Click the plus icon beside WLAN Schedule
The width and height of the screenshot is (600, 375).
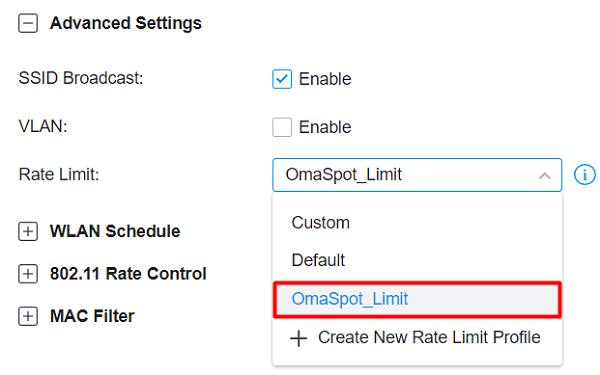coord(28,232)
